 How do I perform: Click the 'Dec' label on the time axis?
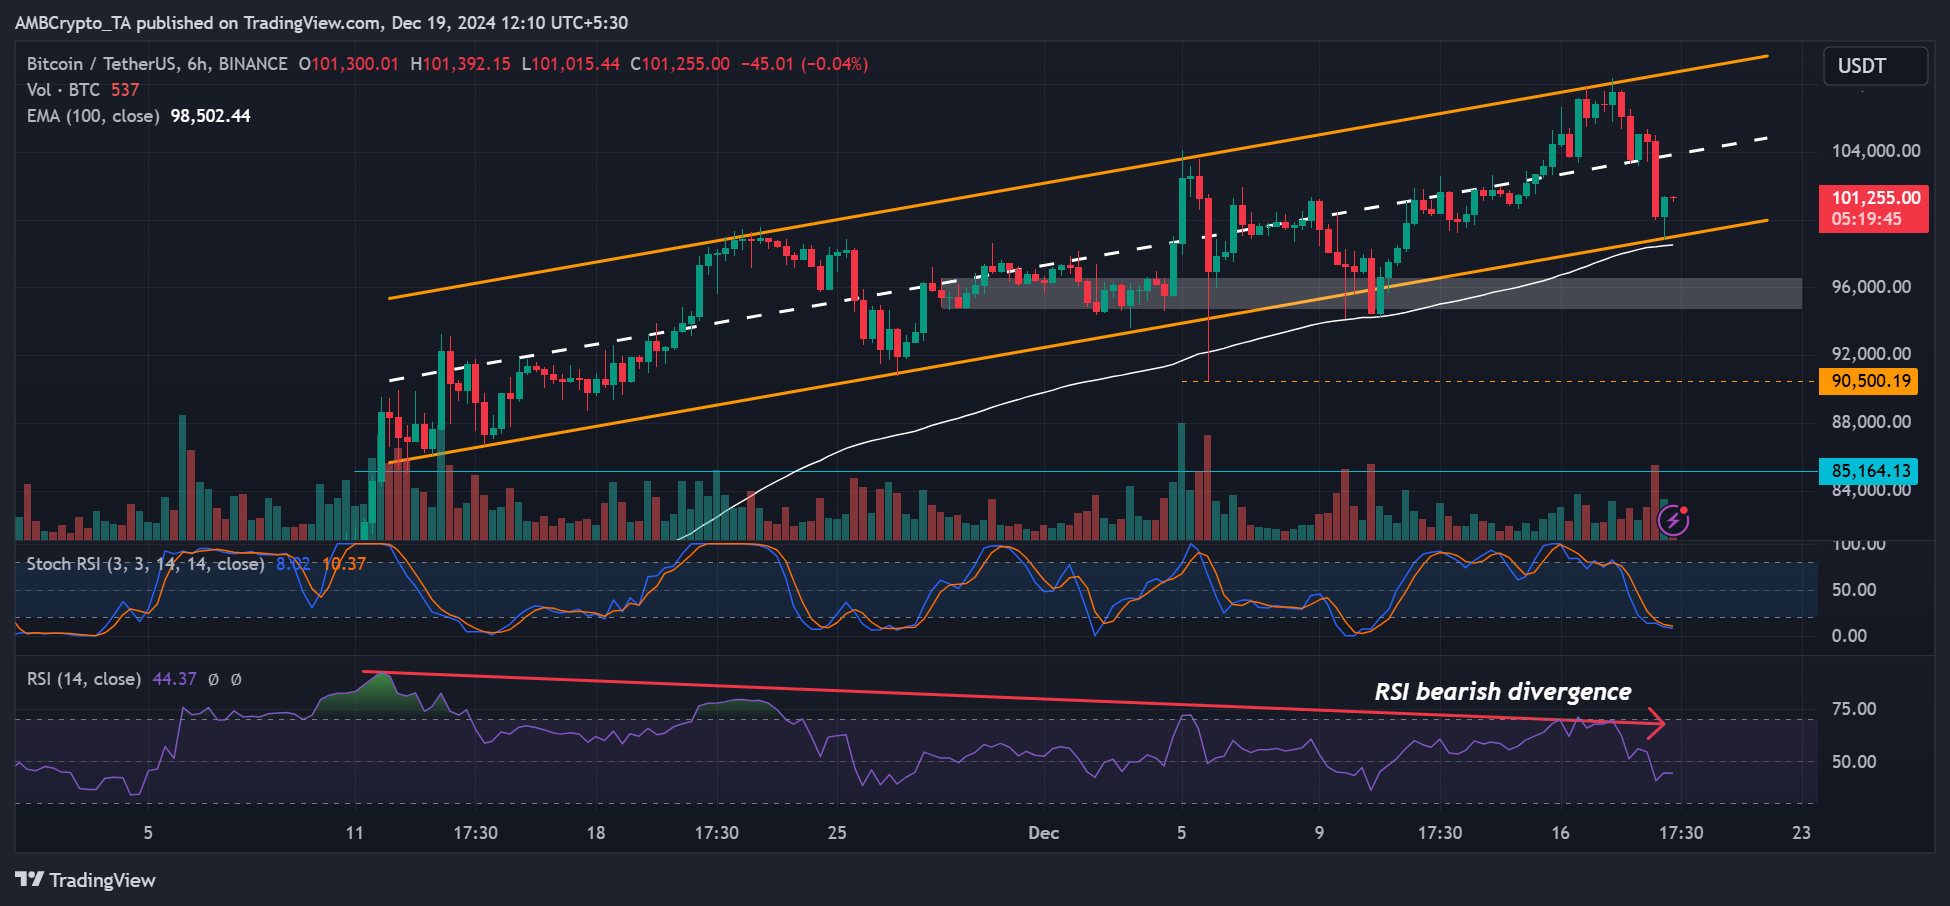tap(1043, 833)
